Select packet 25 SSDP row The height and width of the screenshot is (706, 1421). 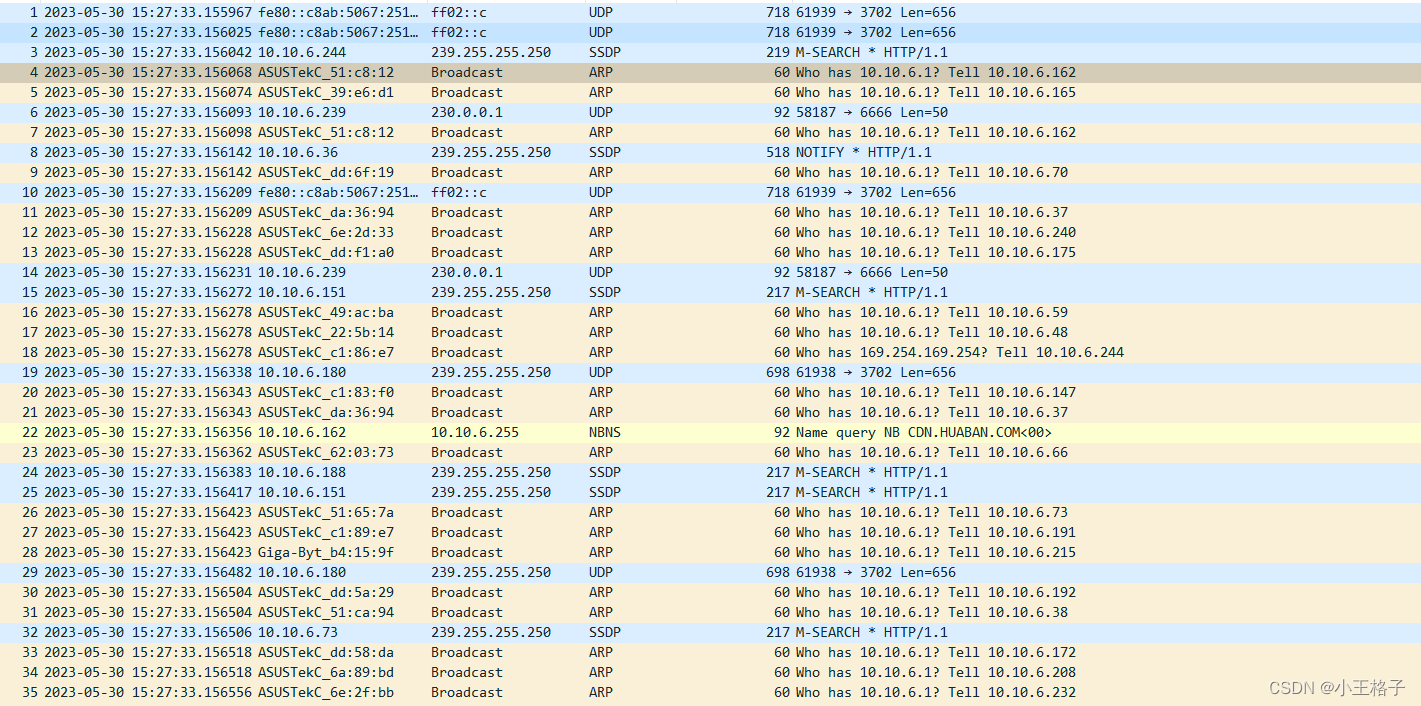[x=710, y=492]
